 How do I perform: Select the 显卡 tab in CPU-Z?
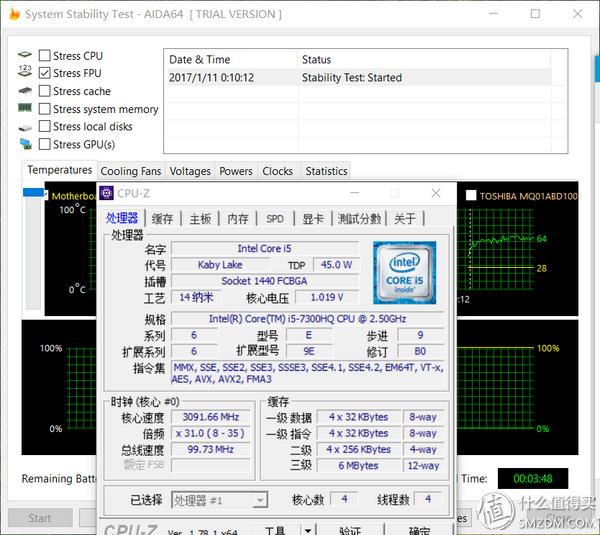coord(313,219)
